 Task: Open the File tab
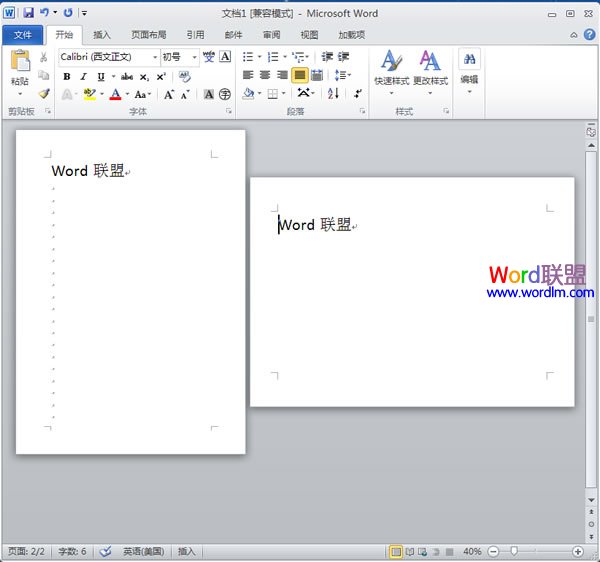coord(23,35)
